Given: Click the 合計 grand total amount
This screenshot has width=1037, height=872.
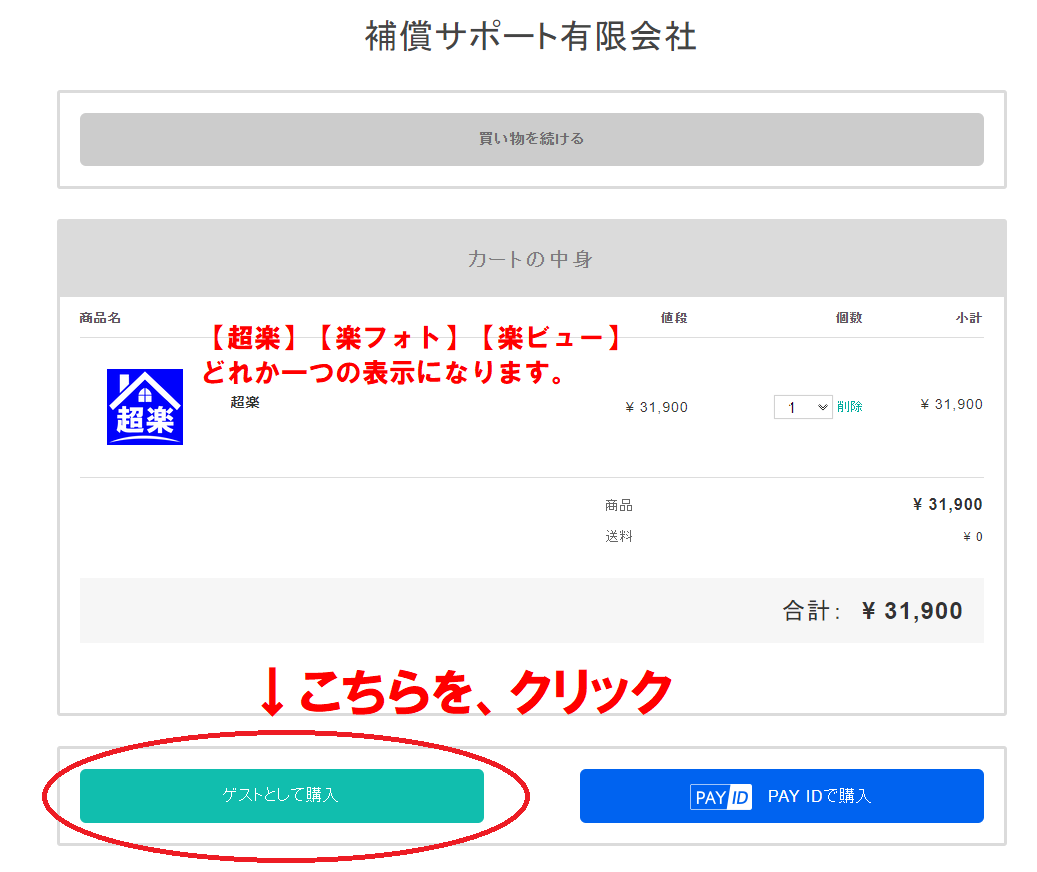Looking at the screenshot, I should (911, 611).
